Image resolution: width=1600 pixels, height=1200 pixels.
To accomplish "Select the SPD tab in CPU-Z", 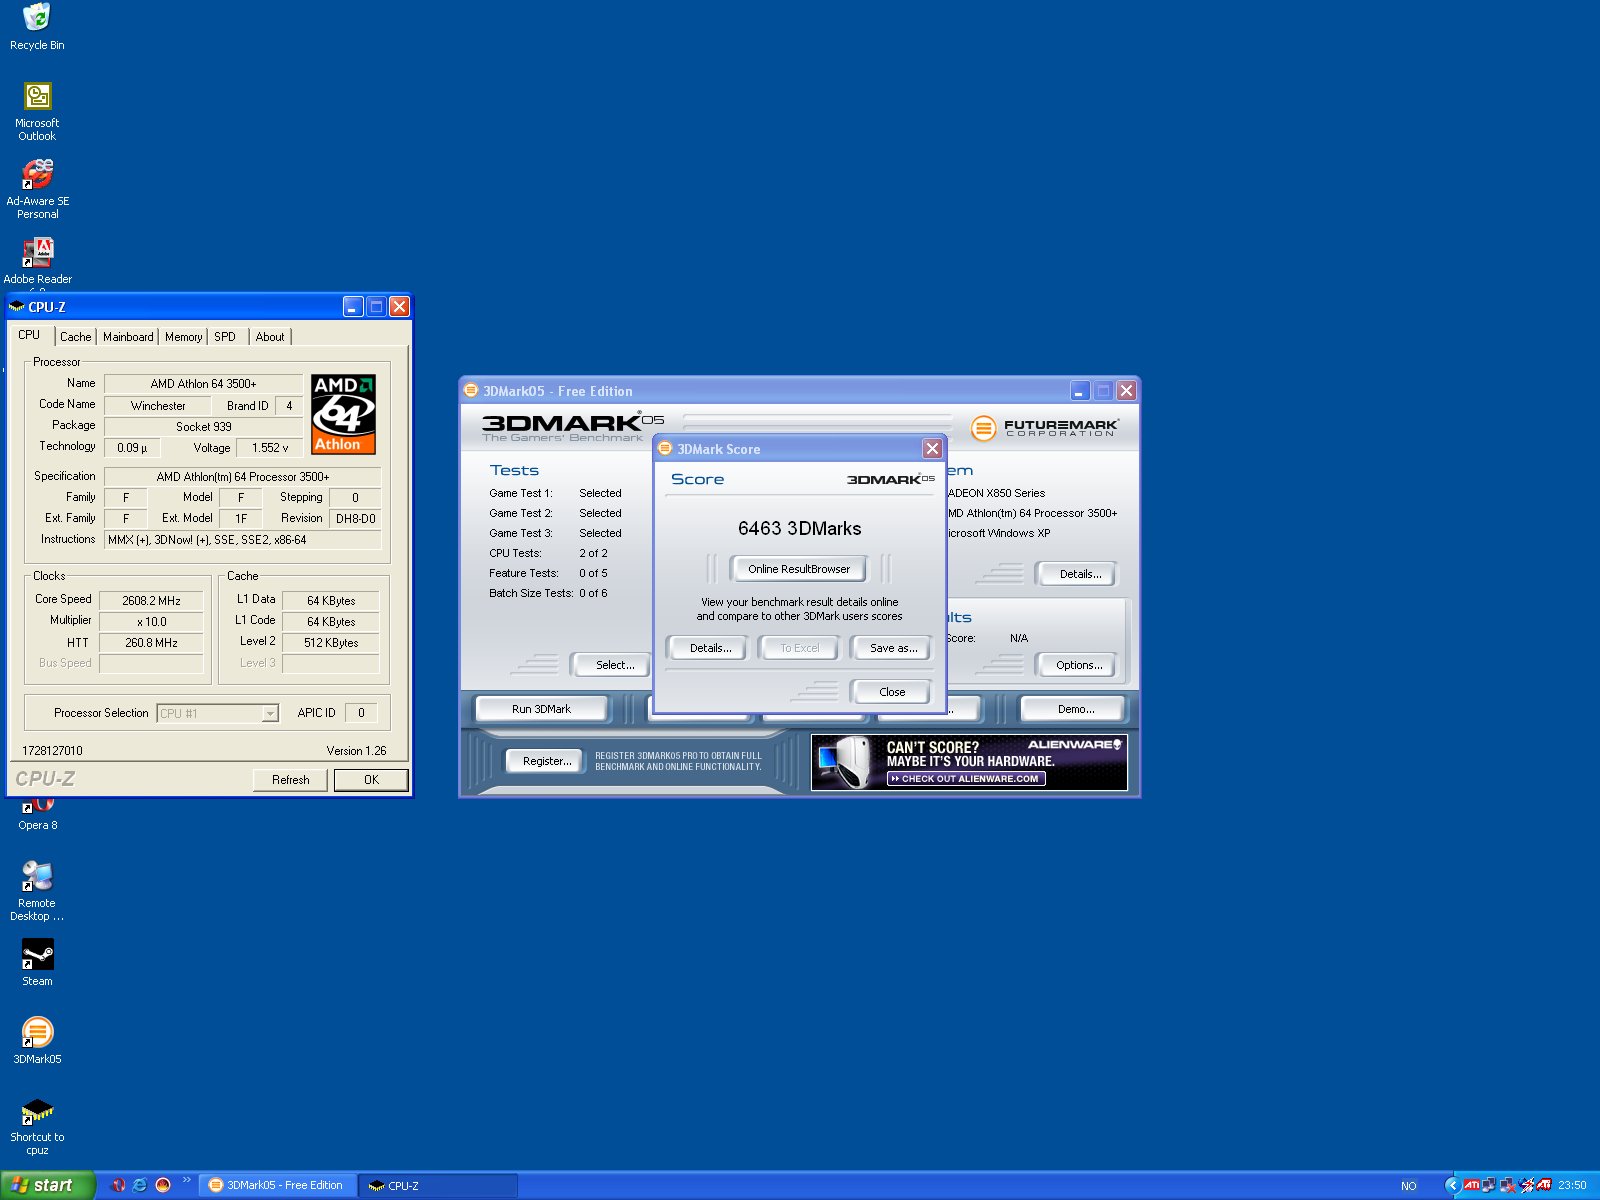I will 225,337.
